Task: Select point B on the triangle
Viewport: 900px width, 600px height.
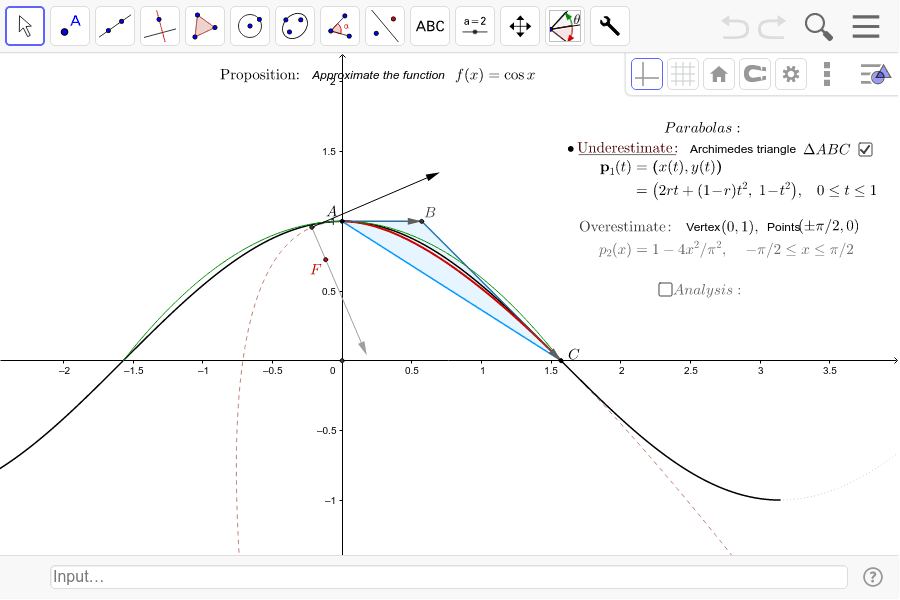Action: (422, 221)
